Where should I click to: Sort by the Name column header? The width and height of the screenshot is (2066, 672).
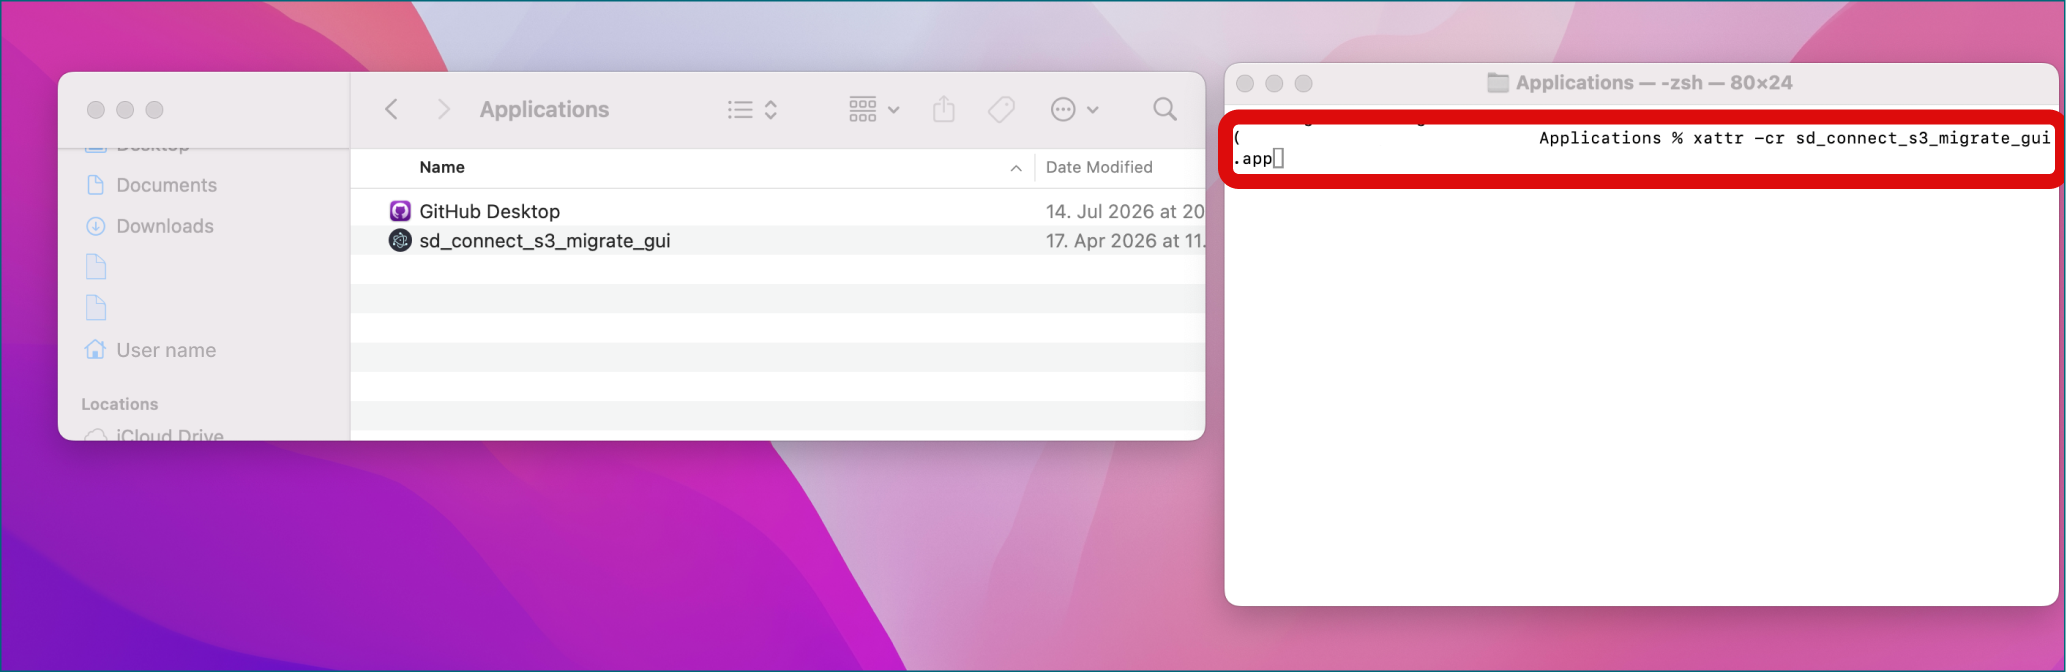[x=442, y=167]
